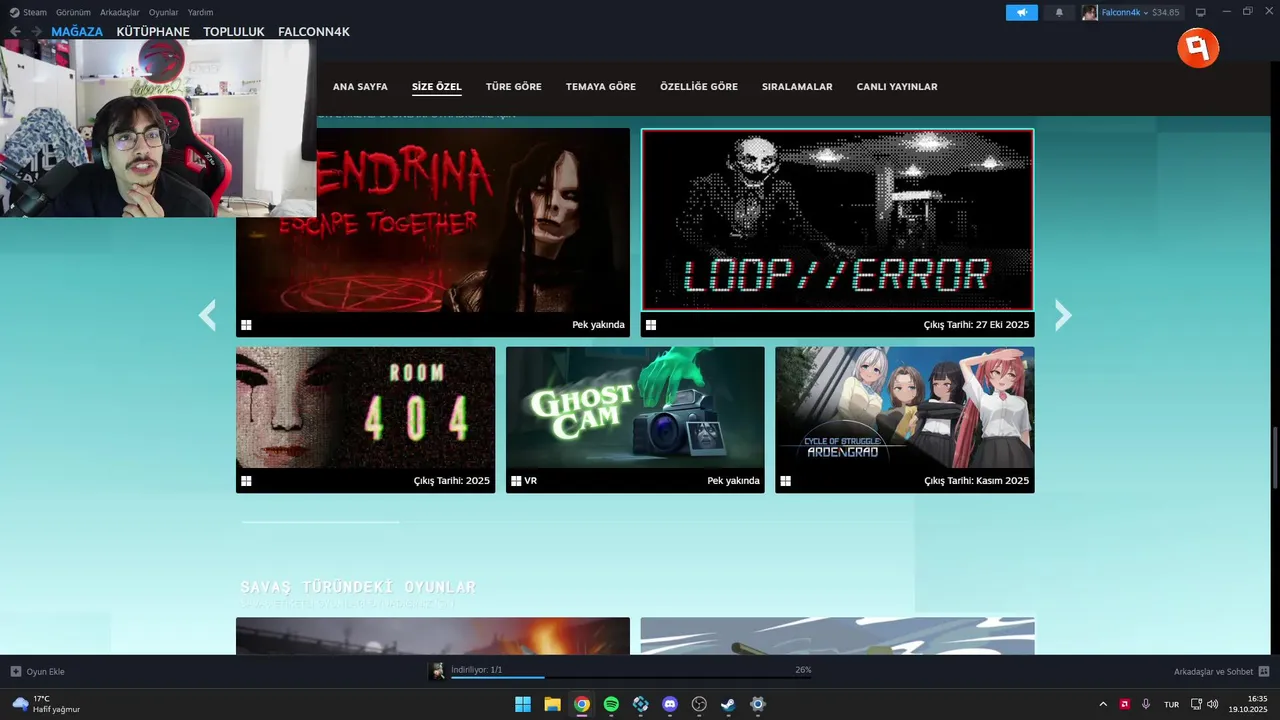
Task: Open File Explorer from the taskbar
Action: (x=552, y=704)
